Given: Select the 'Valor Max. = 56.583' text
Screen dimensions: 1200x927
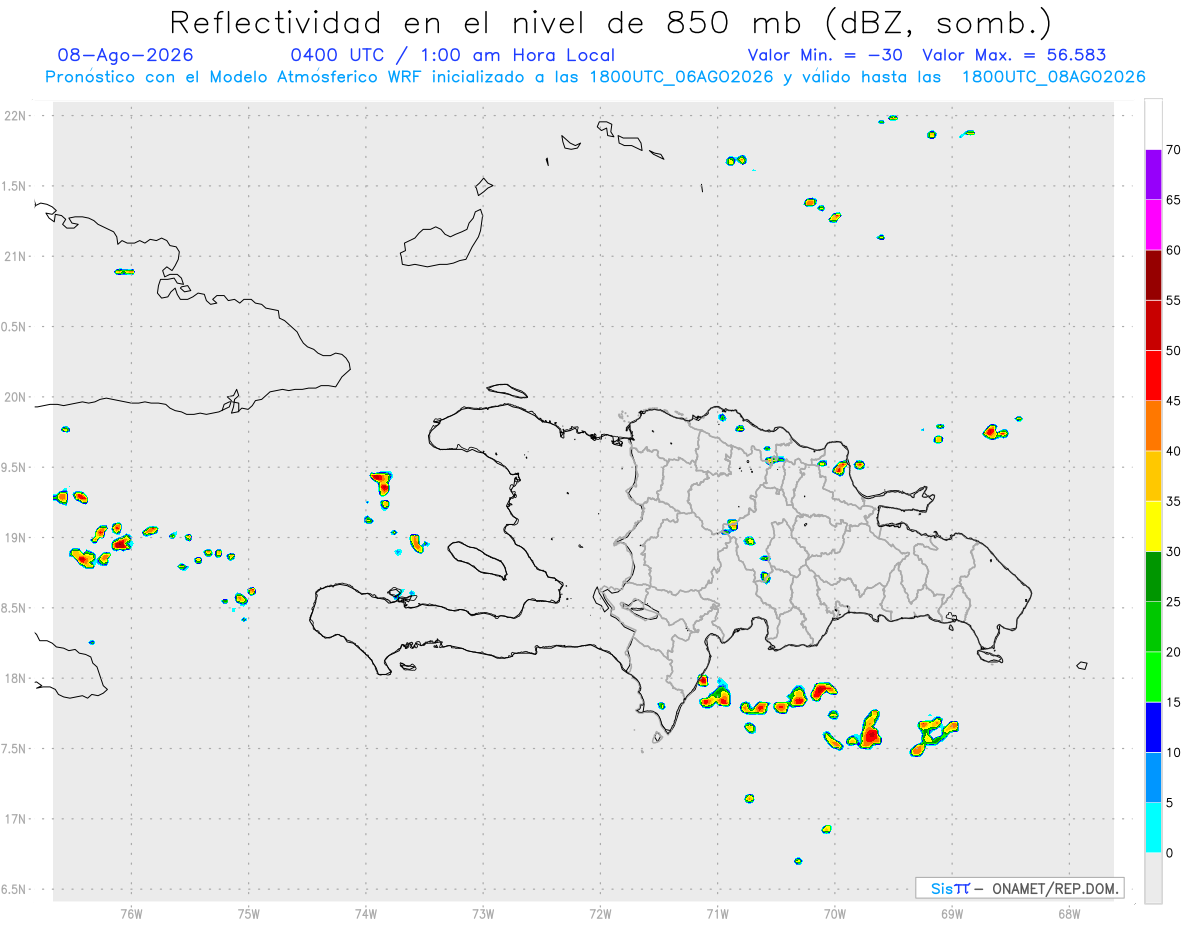Looking at the screenshot, I should (1014, 55).
